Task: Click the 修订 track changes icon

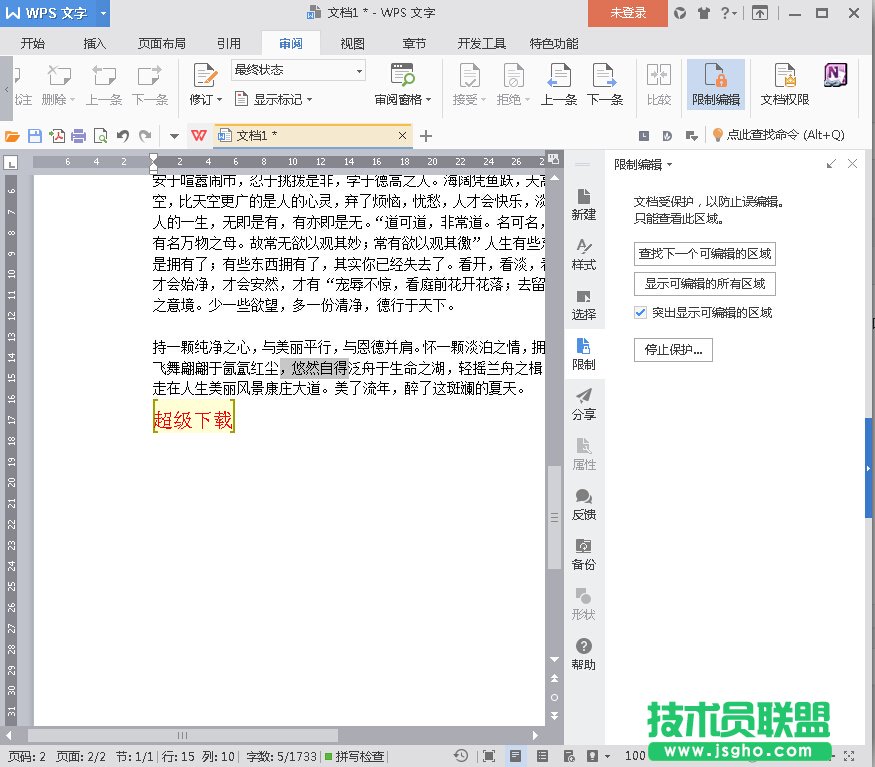Action: coord(205,76)
